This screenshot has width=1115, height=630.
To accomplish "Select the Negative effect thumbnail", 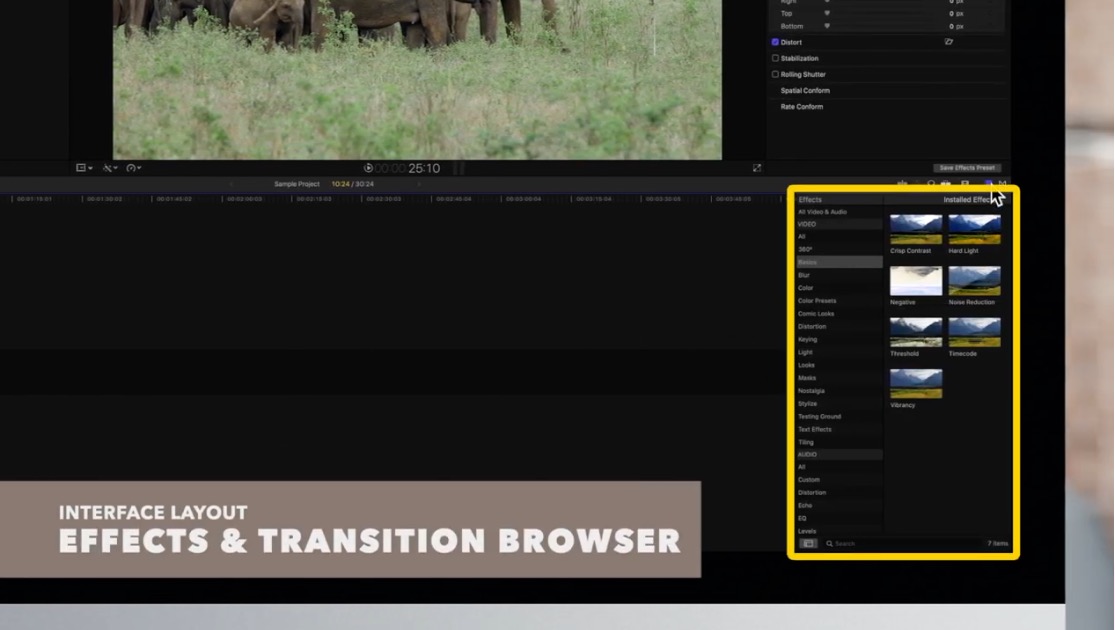I will (916, 281).
